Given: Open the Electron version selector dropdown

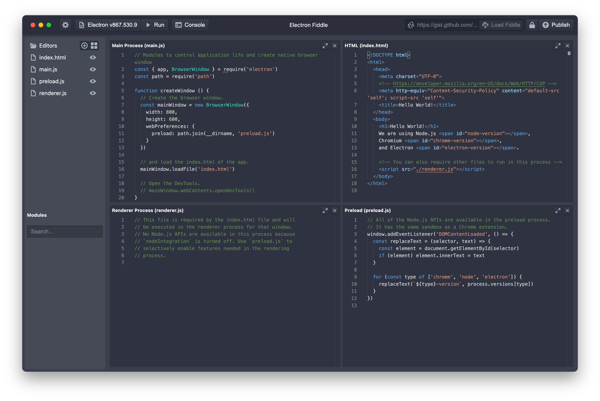Looking at the screenshot, I should [x=108, y=25].
